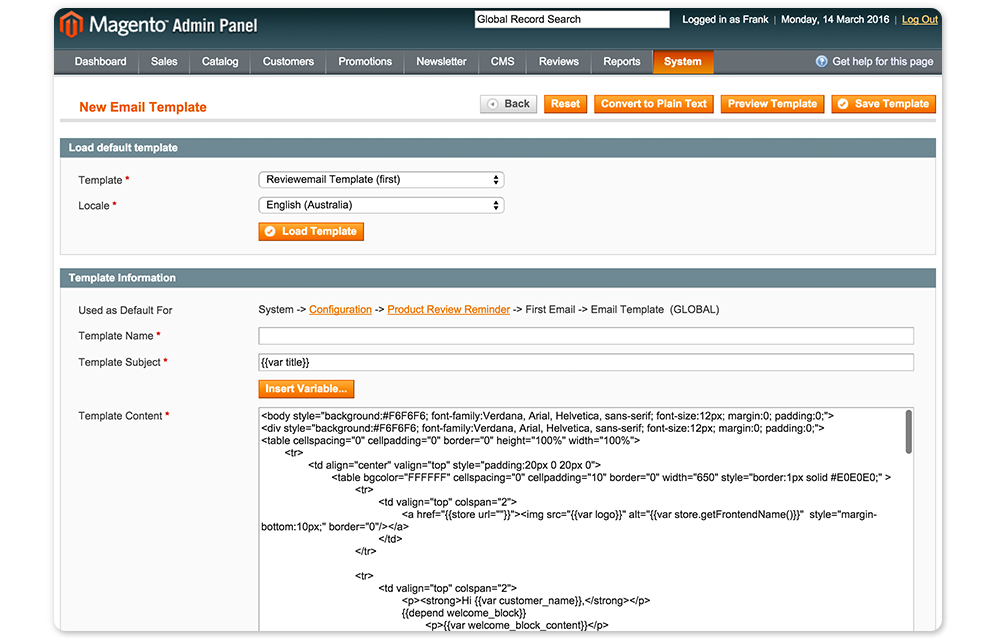Screen dimensions: 1000x639
Task: Click Convert to Plain Text
Action: click(x=654, y=104)
